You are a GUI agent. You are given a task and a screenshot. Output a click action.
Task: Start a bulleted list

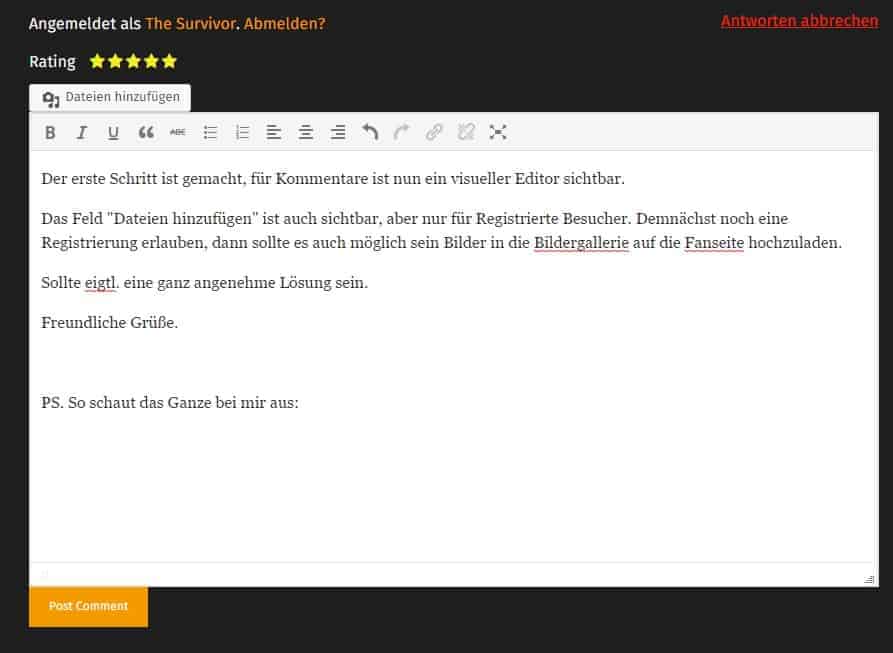pyautogui.click(x=210, y=132)
